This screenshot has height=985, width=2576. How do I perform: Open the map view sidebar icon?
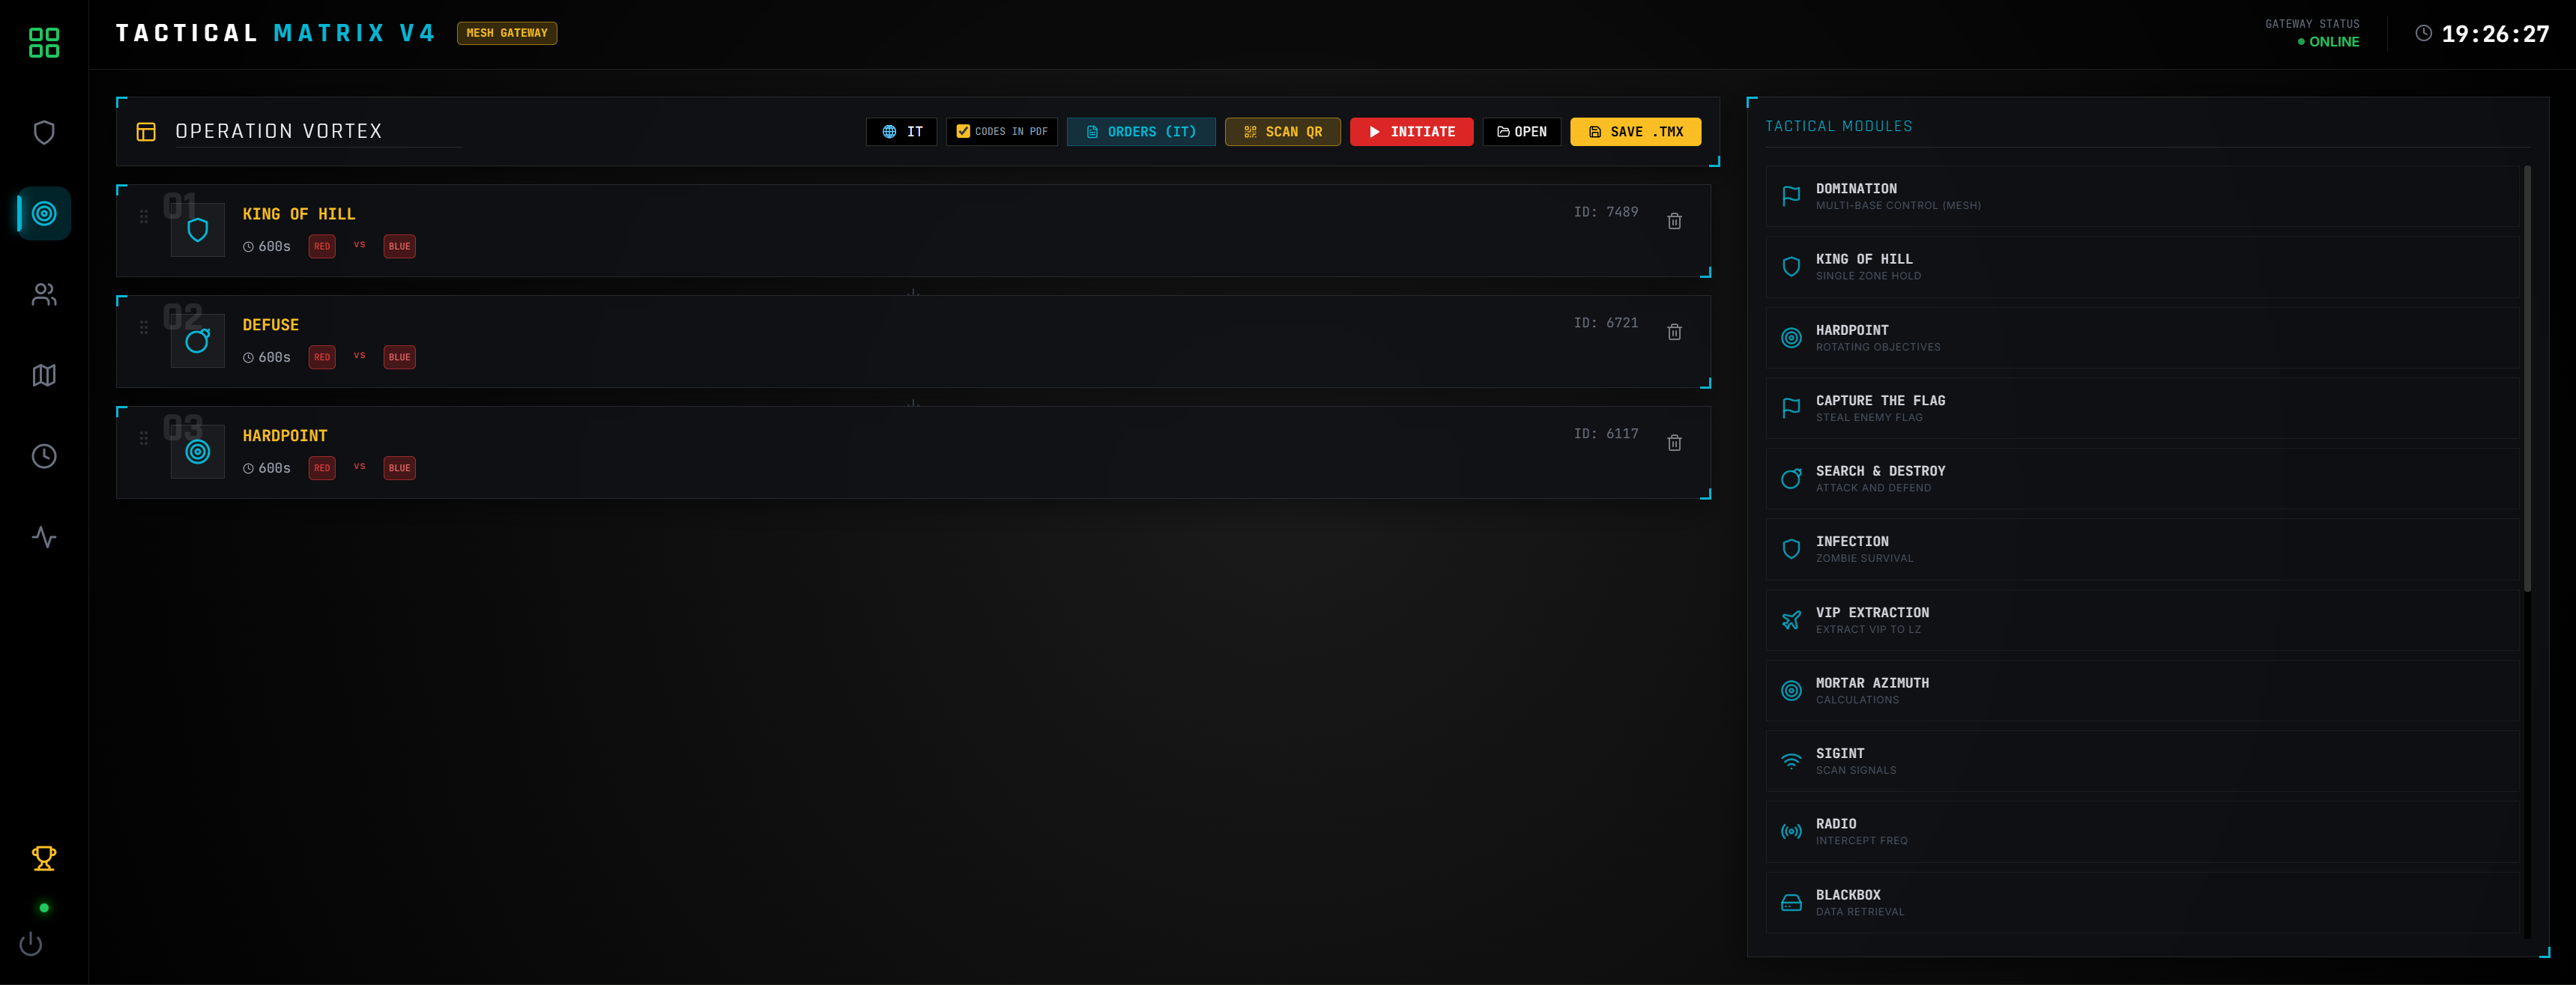[44, 375]
